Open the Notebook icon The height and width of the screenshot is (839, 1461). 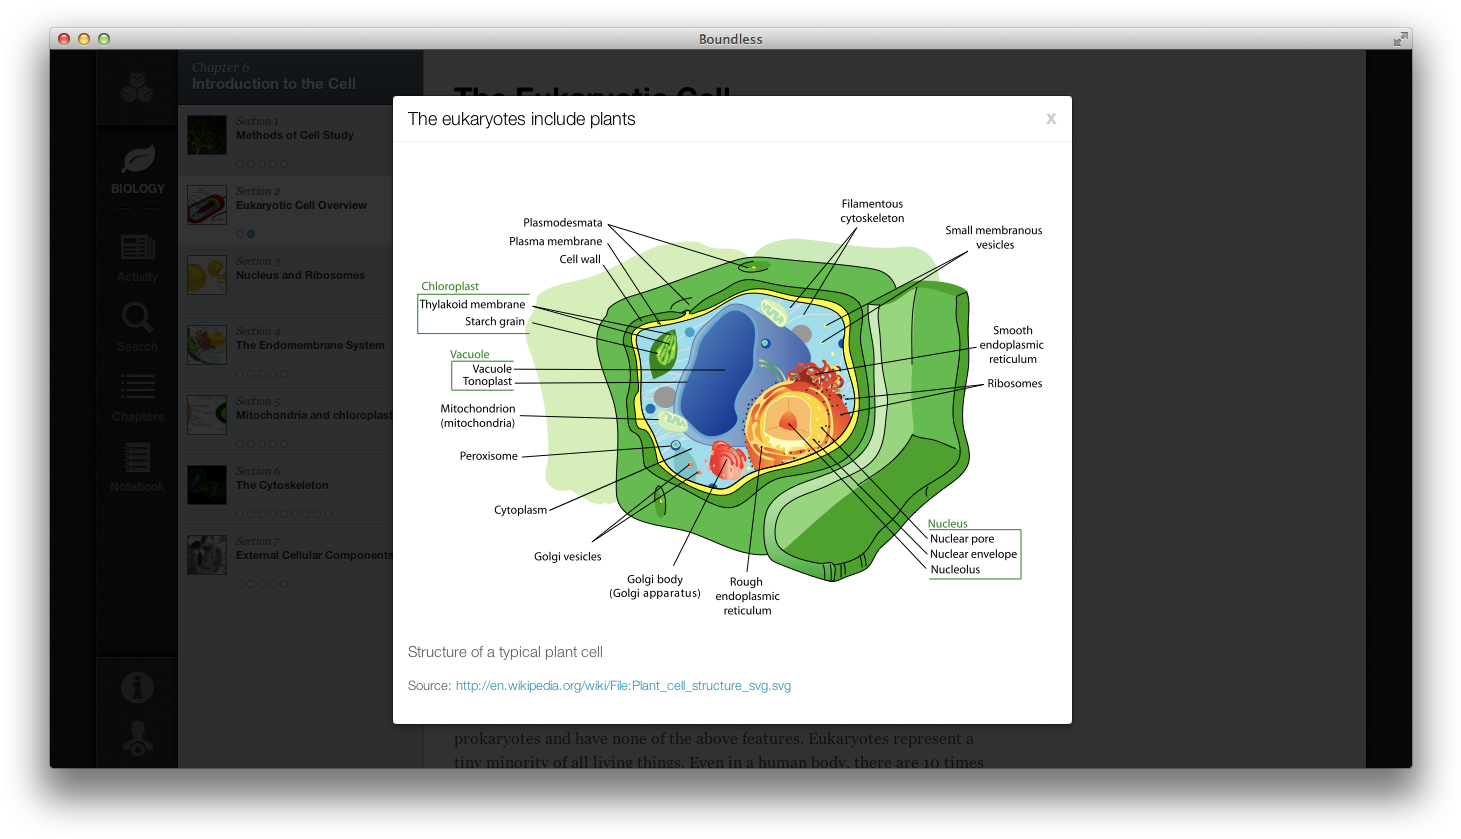137,457
